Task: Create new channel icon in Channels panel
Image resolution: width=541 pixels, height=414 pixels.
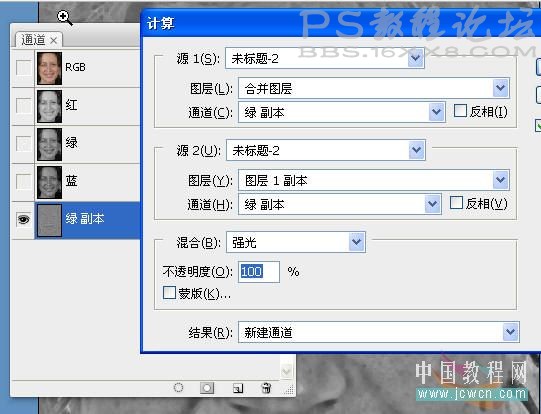Action: tap(238, 388)
